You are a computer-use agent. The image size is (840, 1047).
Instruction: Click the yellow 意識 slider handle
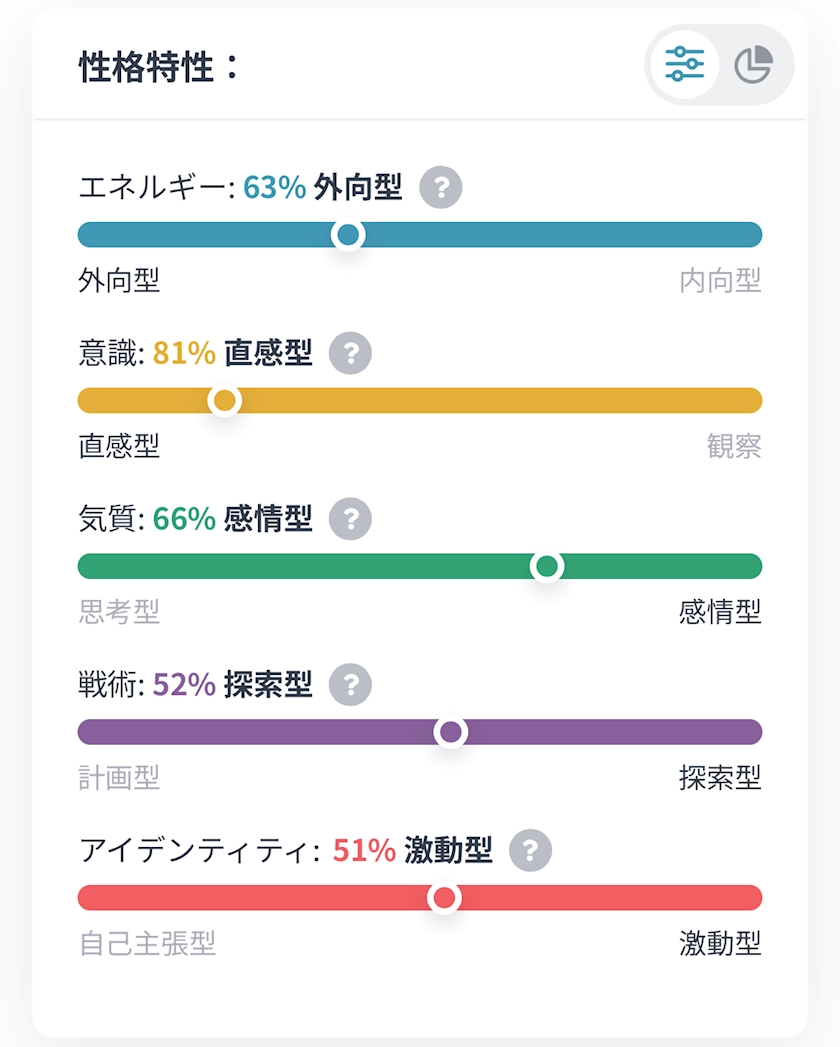pos(225,401)
